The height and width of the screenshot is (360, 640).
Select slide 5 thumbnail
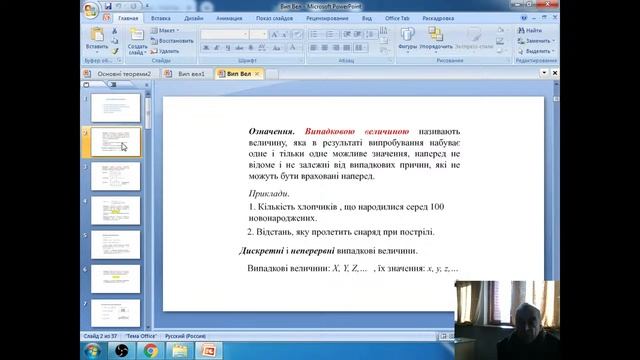(x=116, y=245)
